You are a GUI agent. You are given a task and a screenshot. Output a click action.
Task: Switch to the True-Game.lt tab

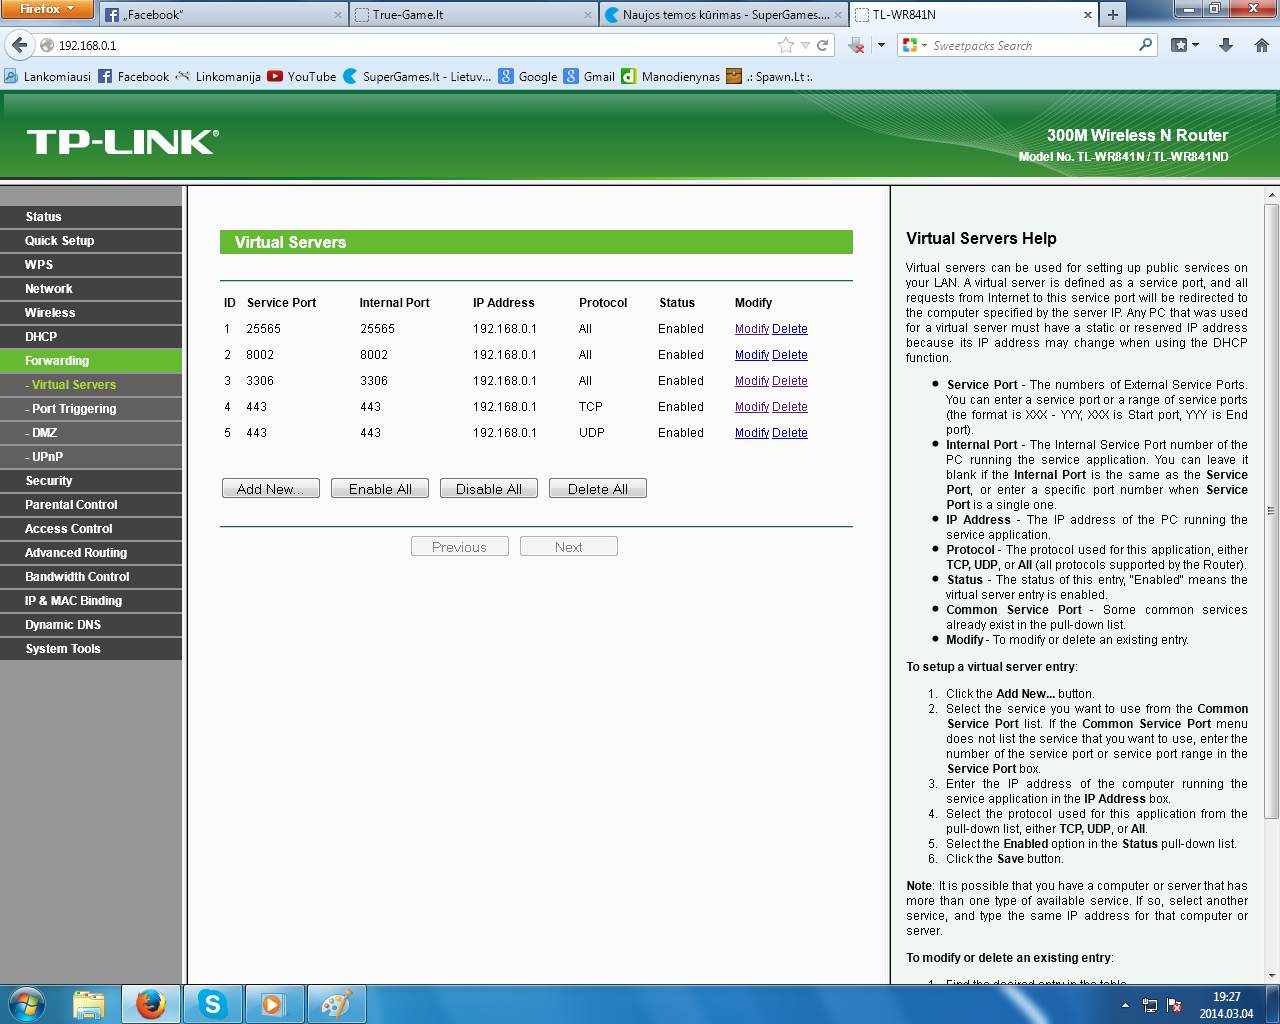[x=474, y=15]
